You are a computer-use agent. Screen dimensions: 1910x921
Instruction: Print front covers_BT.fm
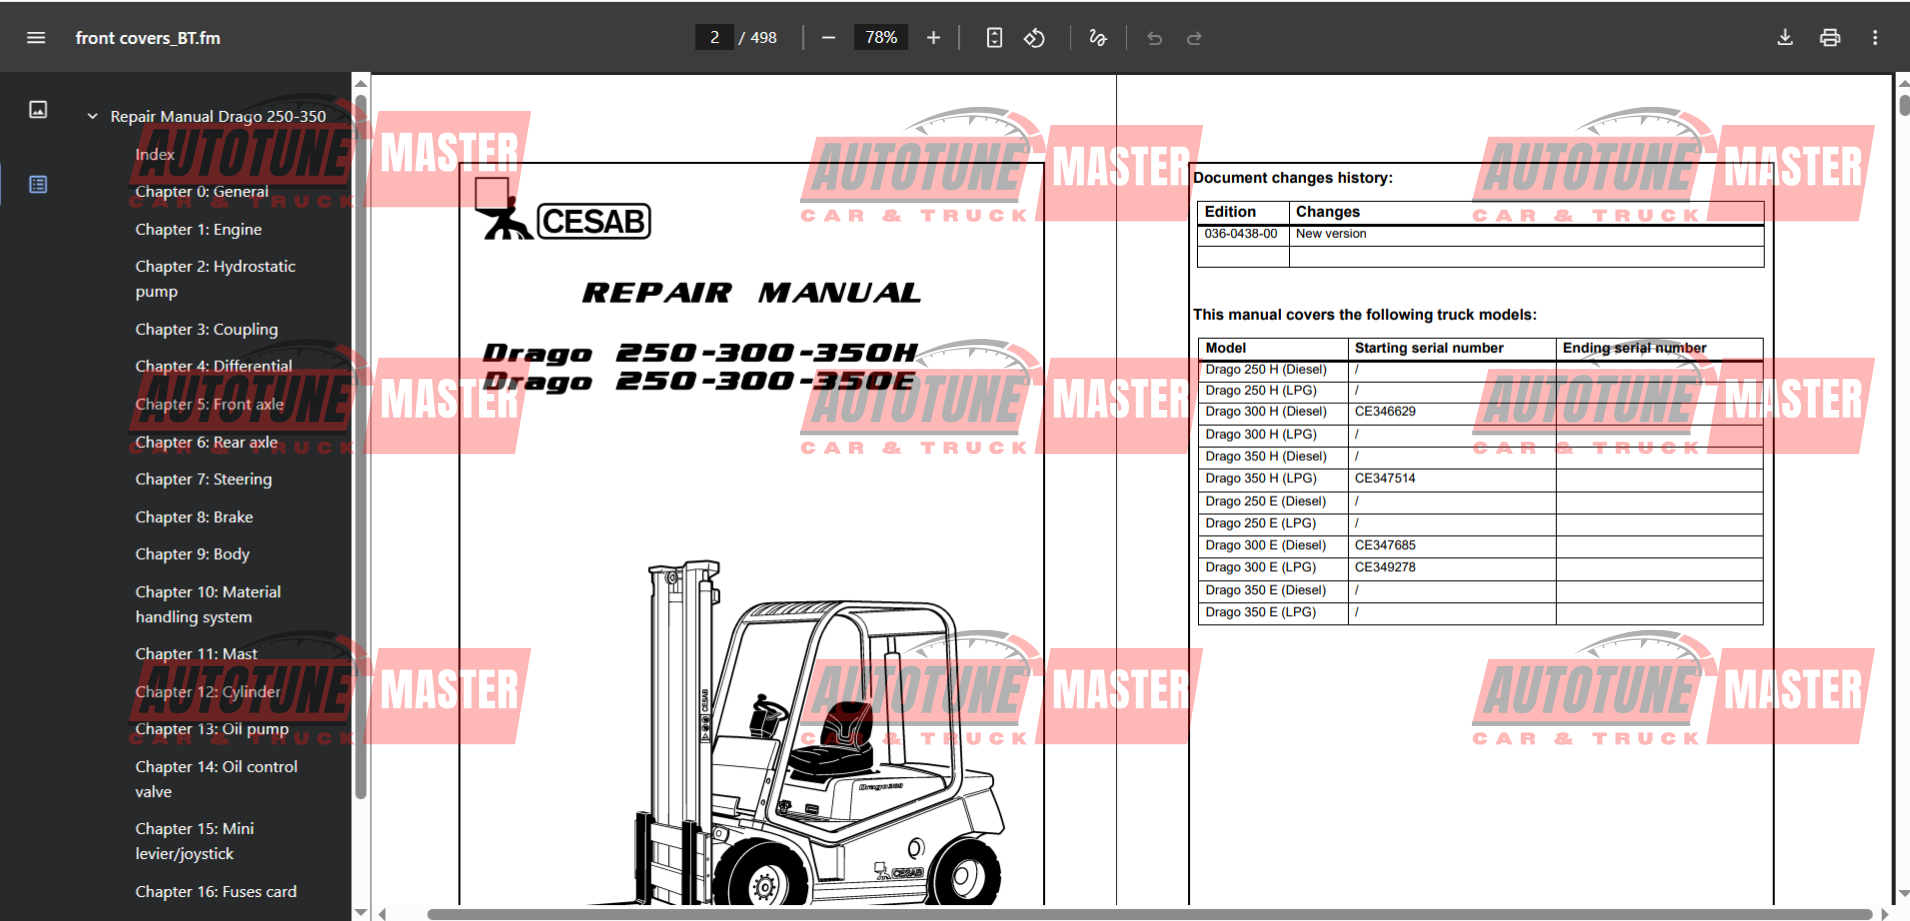click(1829, 37)
